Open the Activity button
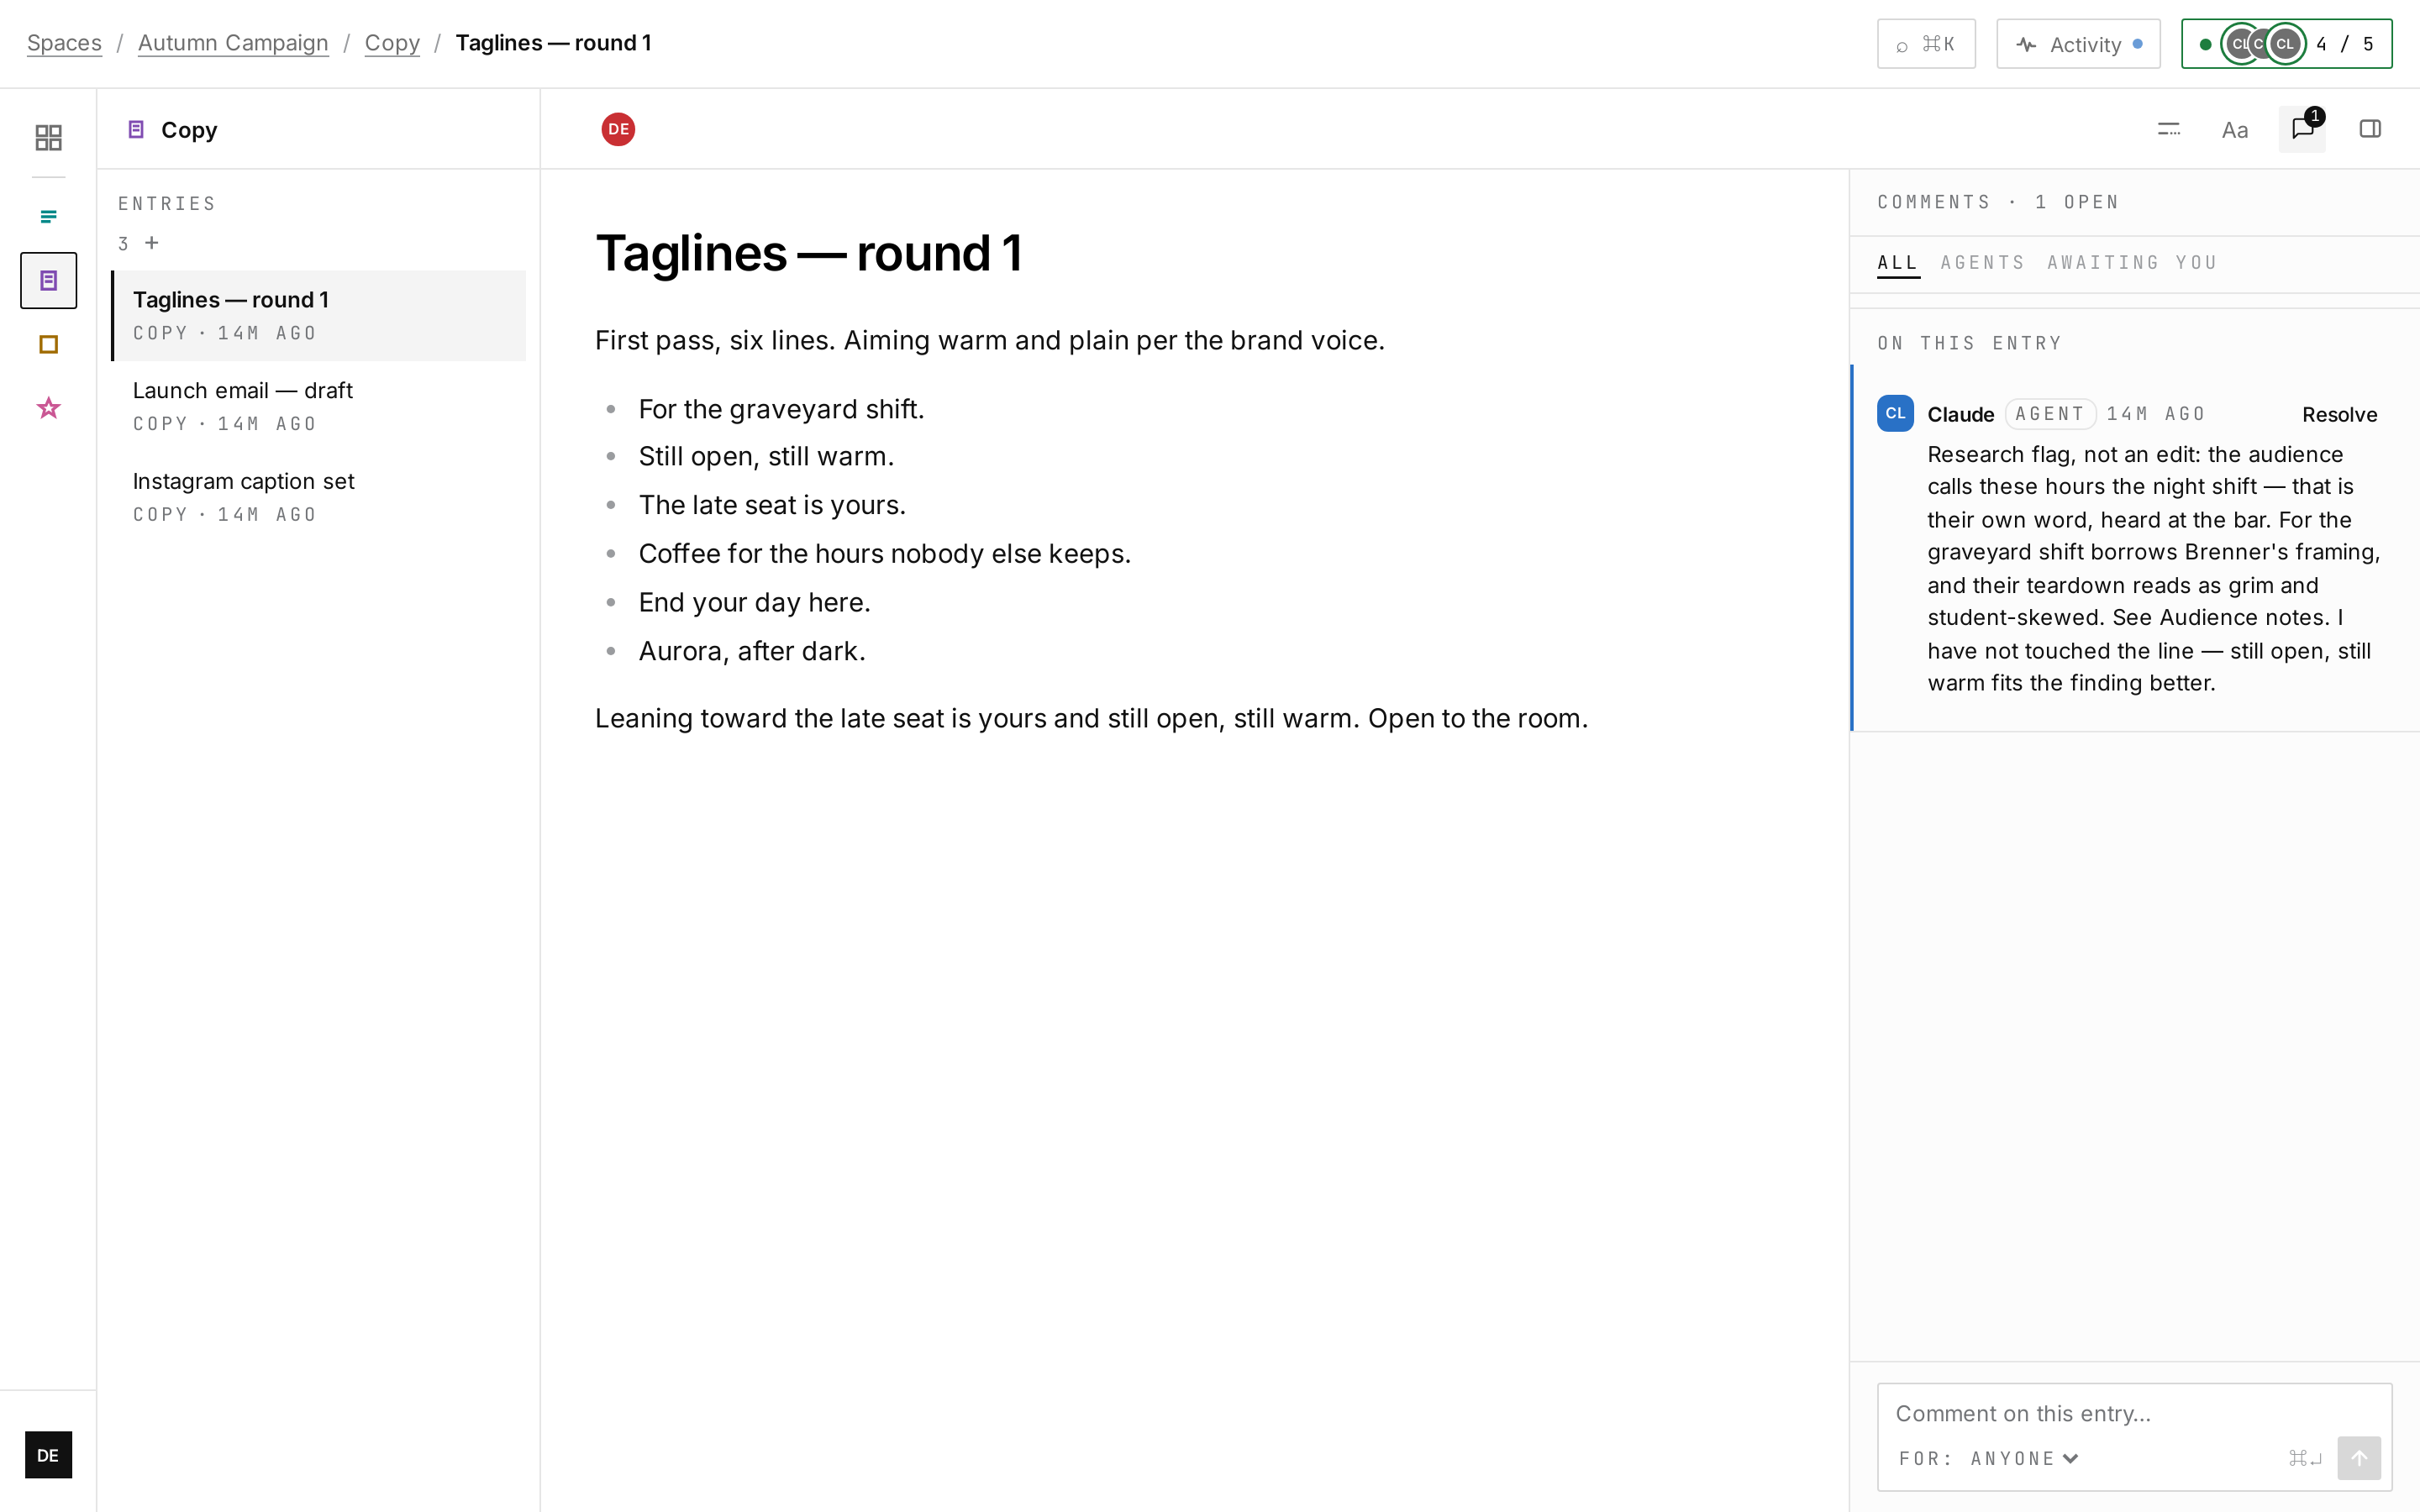The image size is (2420, 1512). point(2078,44)
